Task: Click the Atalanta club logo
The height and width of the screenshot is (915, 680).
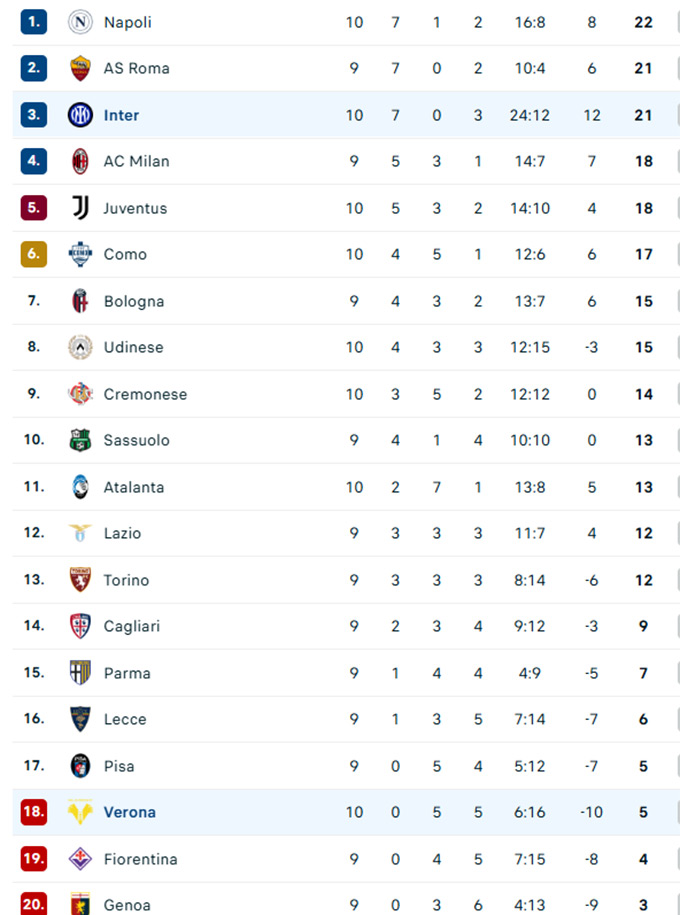Action: click(x=80, y=487)
